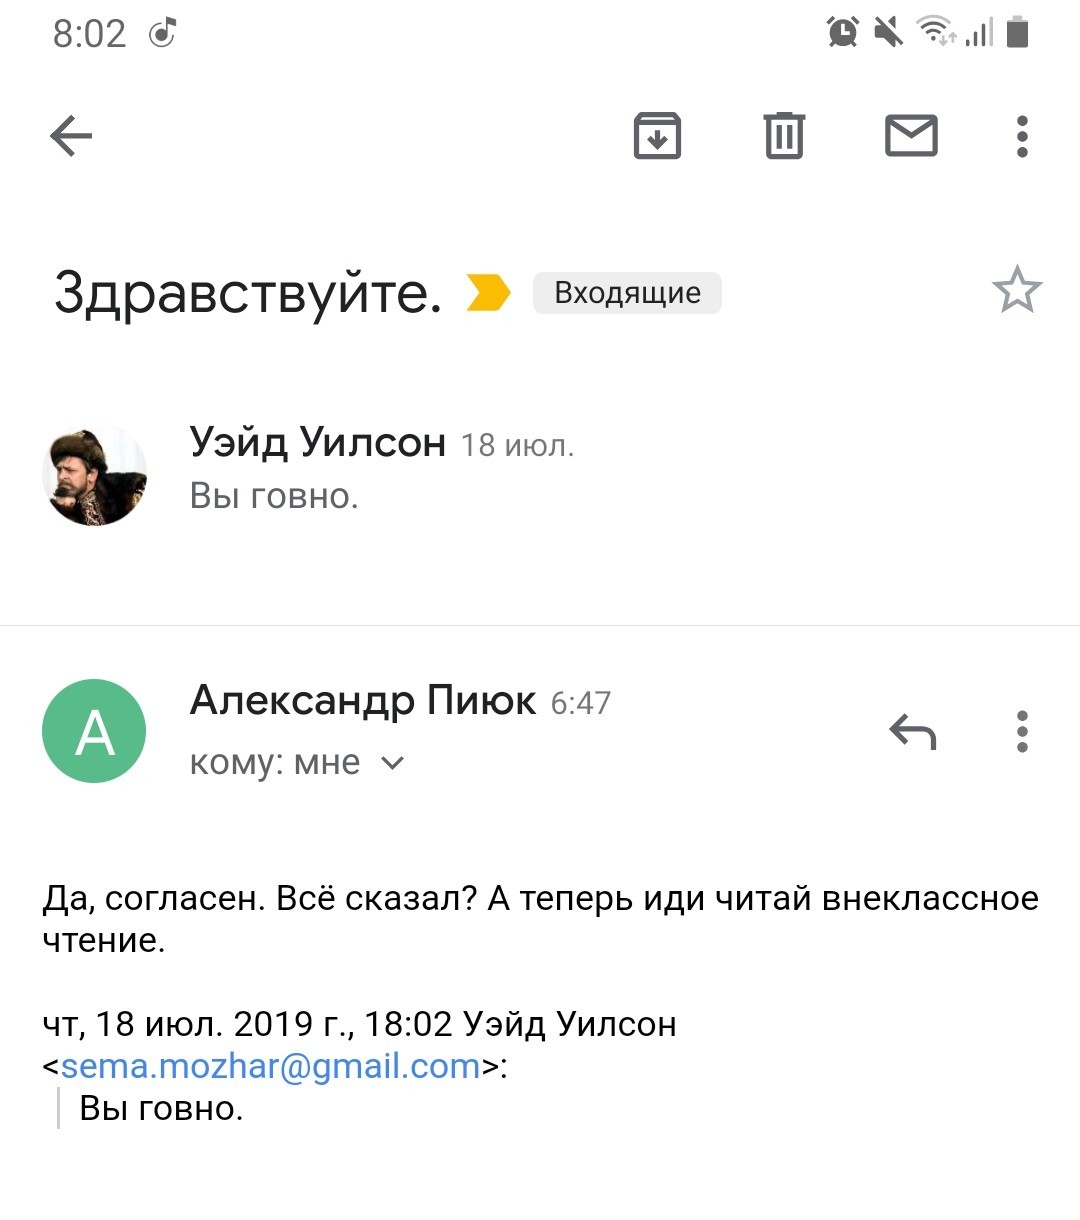Go back with the arrow icon
The image size is (1080, 1220).
point(71,136)
